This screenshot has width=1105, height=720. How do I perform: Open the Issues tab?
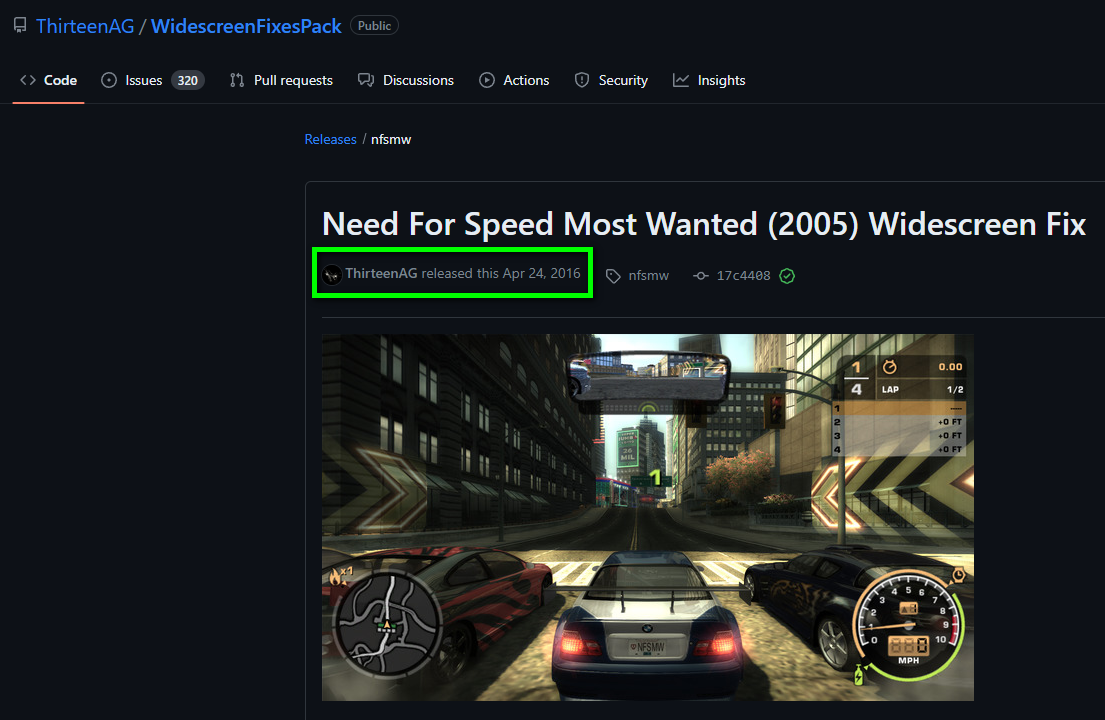[x=153, y=80]
